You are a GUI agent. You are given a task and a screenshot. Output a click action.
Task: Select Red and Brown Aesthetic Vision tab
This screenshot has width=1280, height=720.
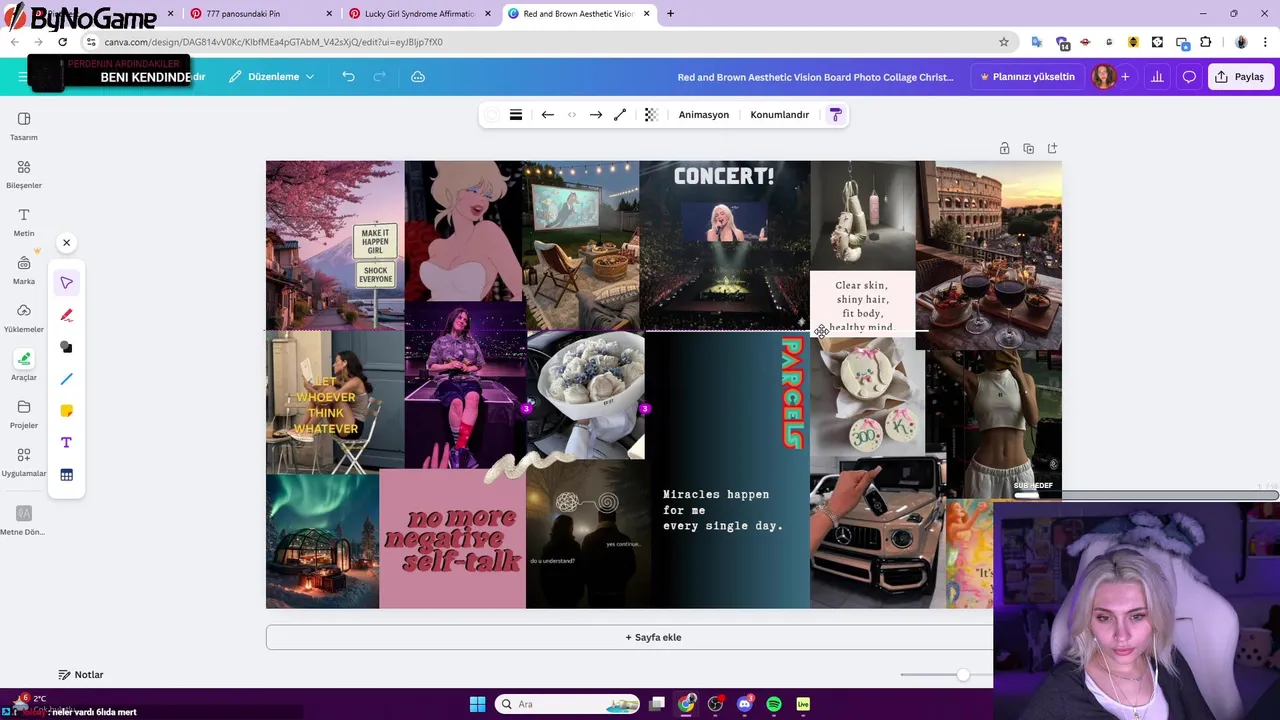(x=580, y=14)
